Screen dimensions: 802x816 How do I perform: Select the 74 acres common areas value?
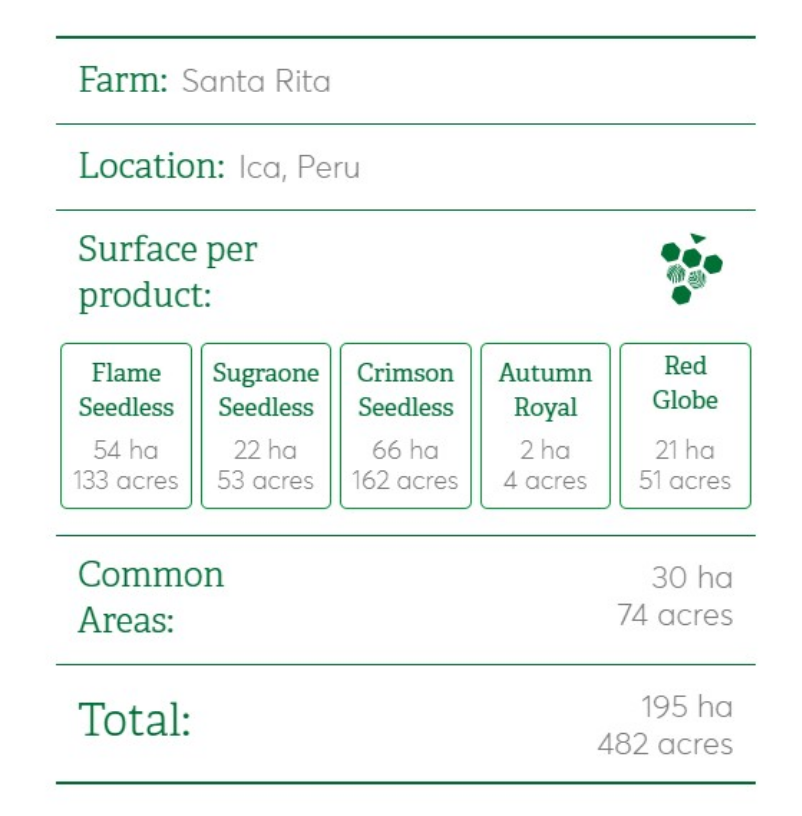pyautogui.click(x=675, y=615)
